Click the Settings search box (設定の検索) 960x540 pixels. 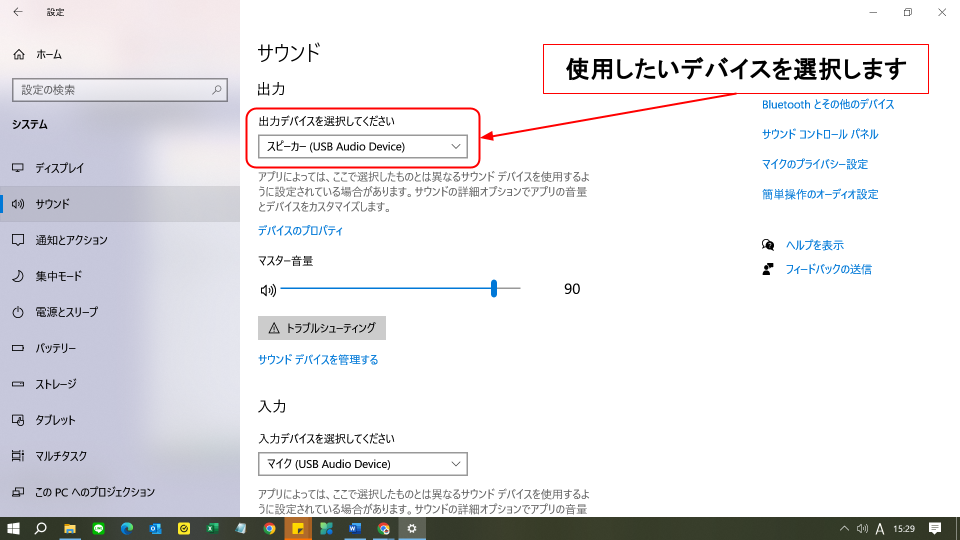point(119,90)
